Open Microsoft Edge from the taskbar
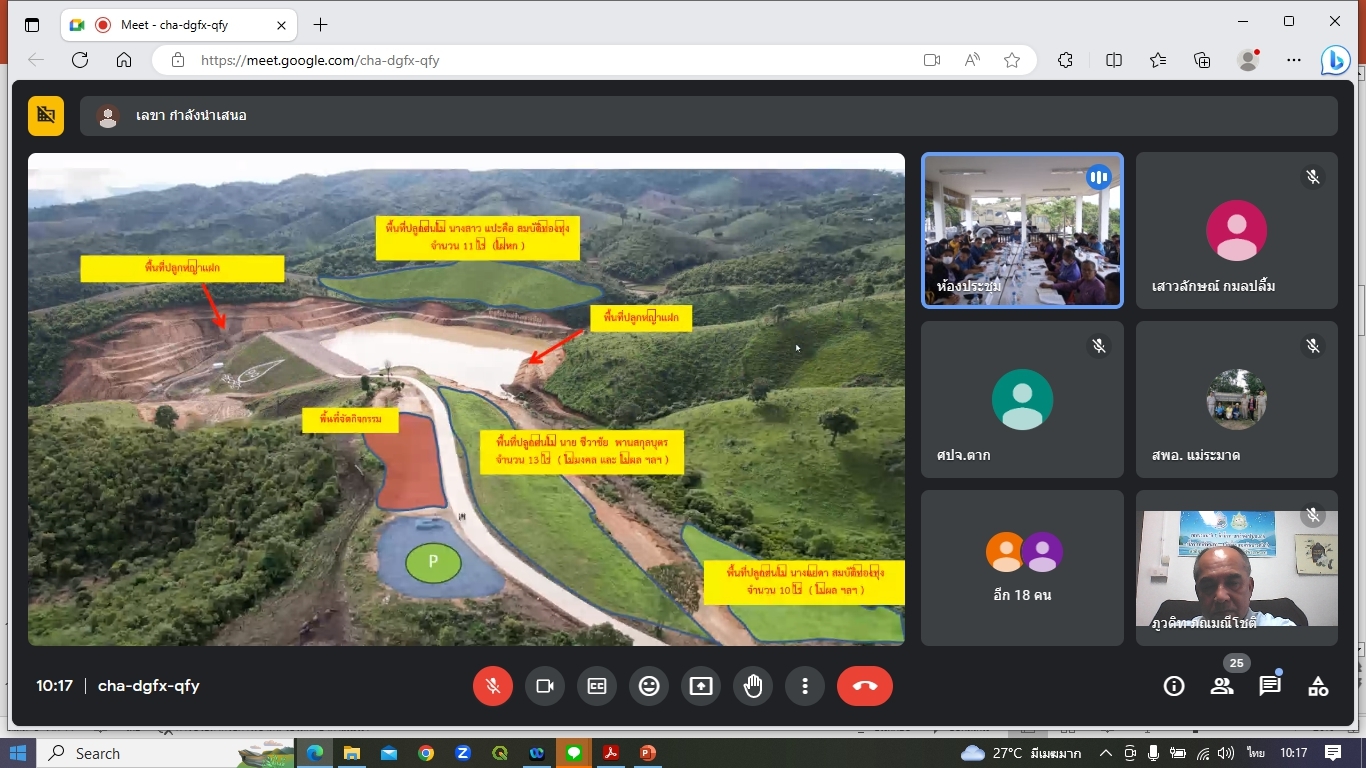The image size is (1366, 768). tap(315, 753)
